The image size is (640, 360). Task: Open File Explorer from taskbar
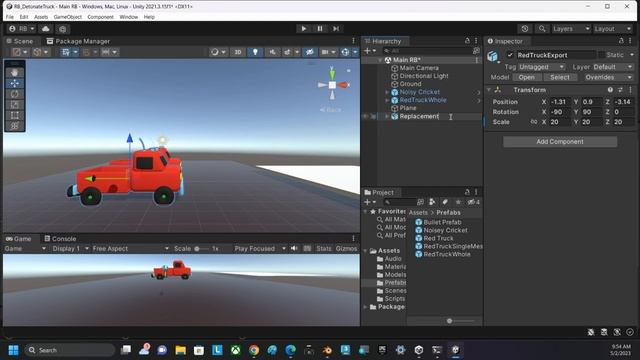coord(180,350)
